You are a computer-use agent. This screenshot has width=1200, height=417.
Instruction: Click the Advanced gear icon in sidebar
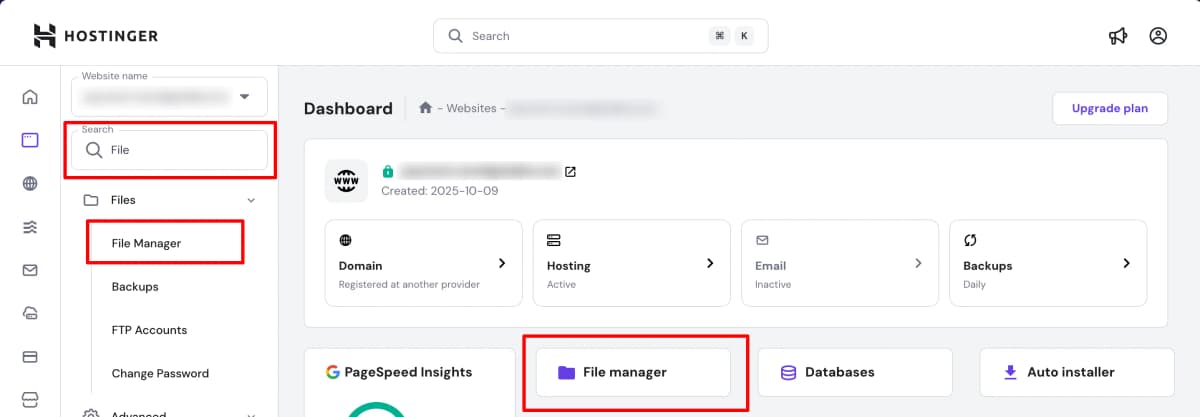(91, 413)
